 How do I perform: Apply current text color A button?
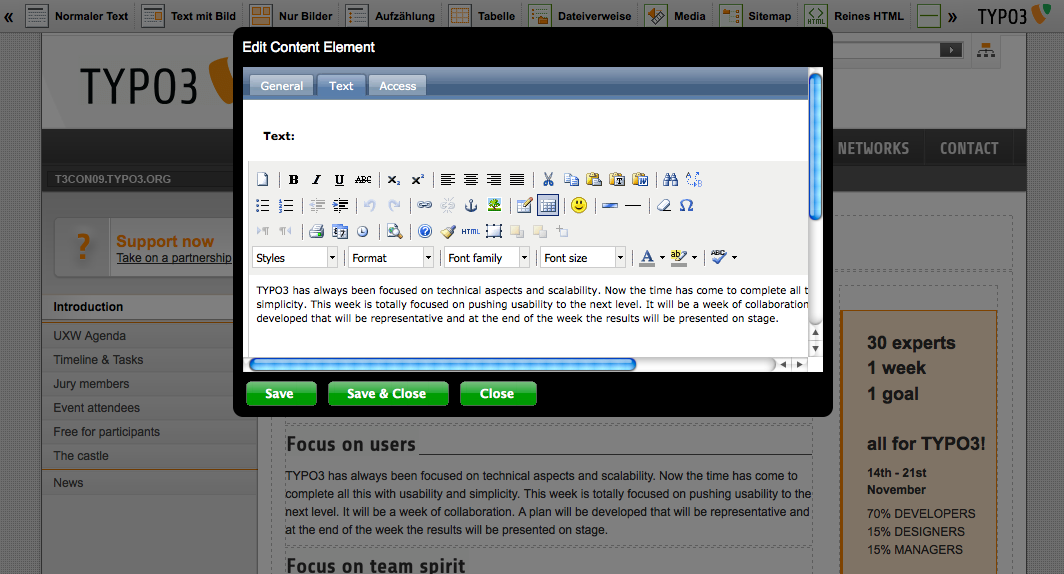pyautogui.click(x=647, y=257)
